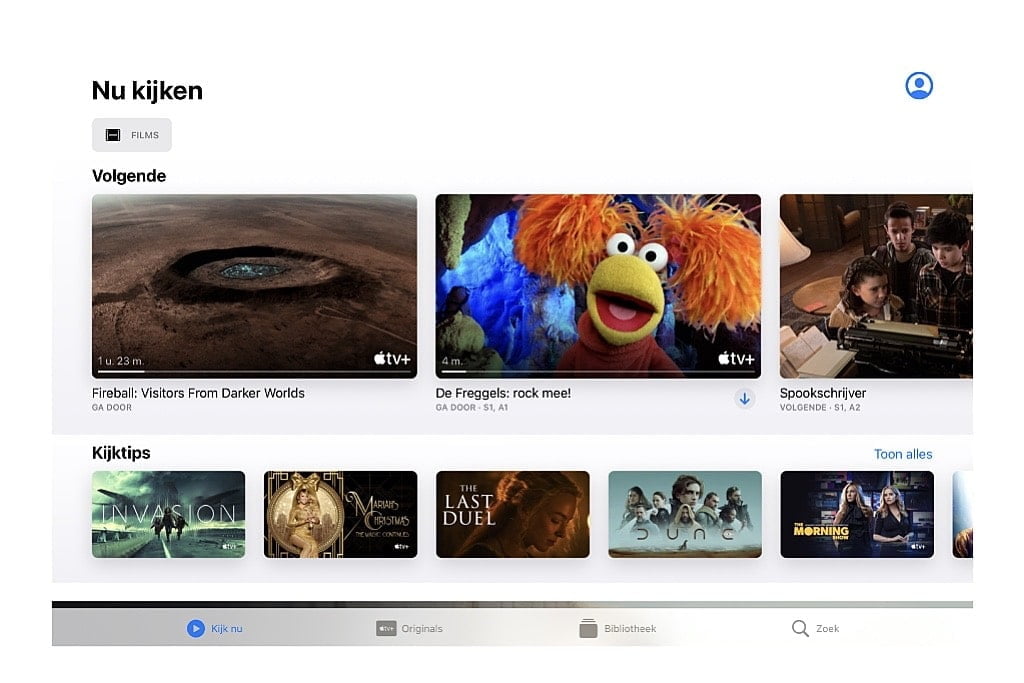Resume Fireball: Visitors From Darker Worlds
Viewport: 1024px width, 683px height.
tap(254, 286)
